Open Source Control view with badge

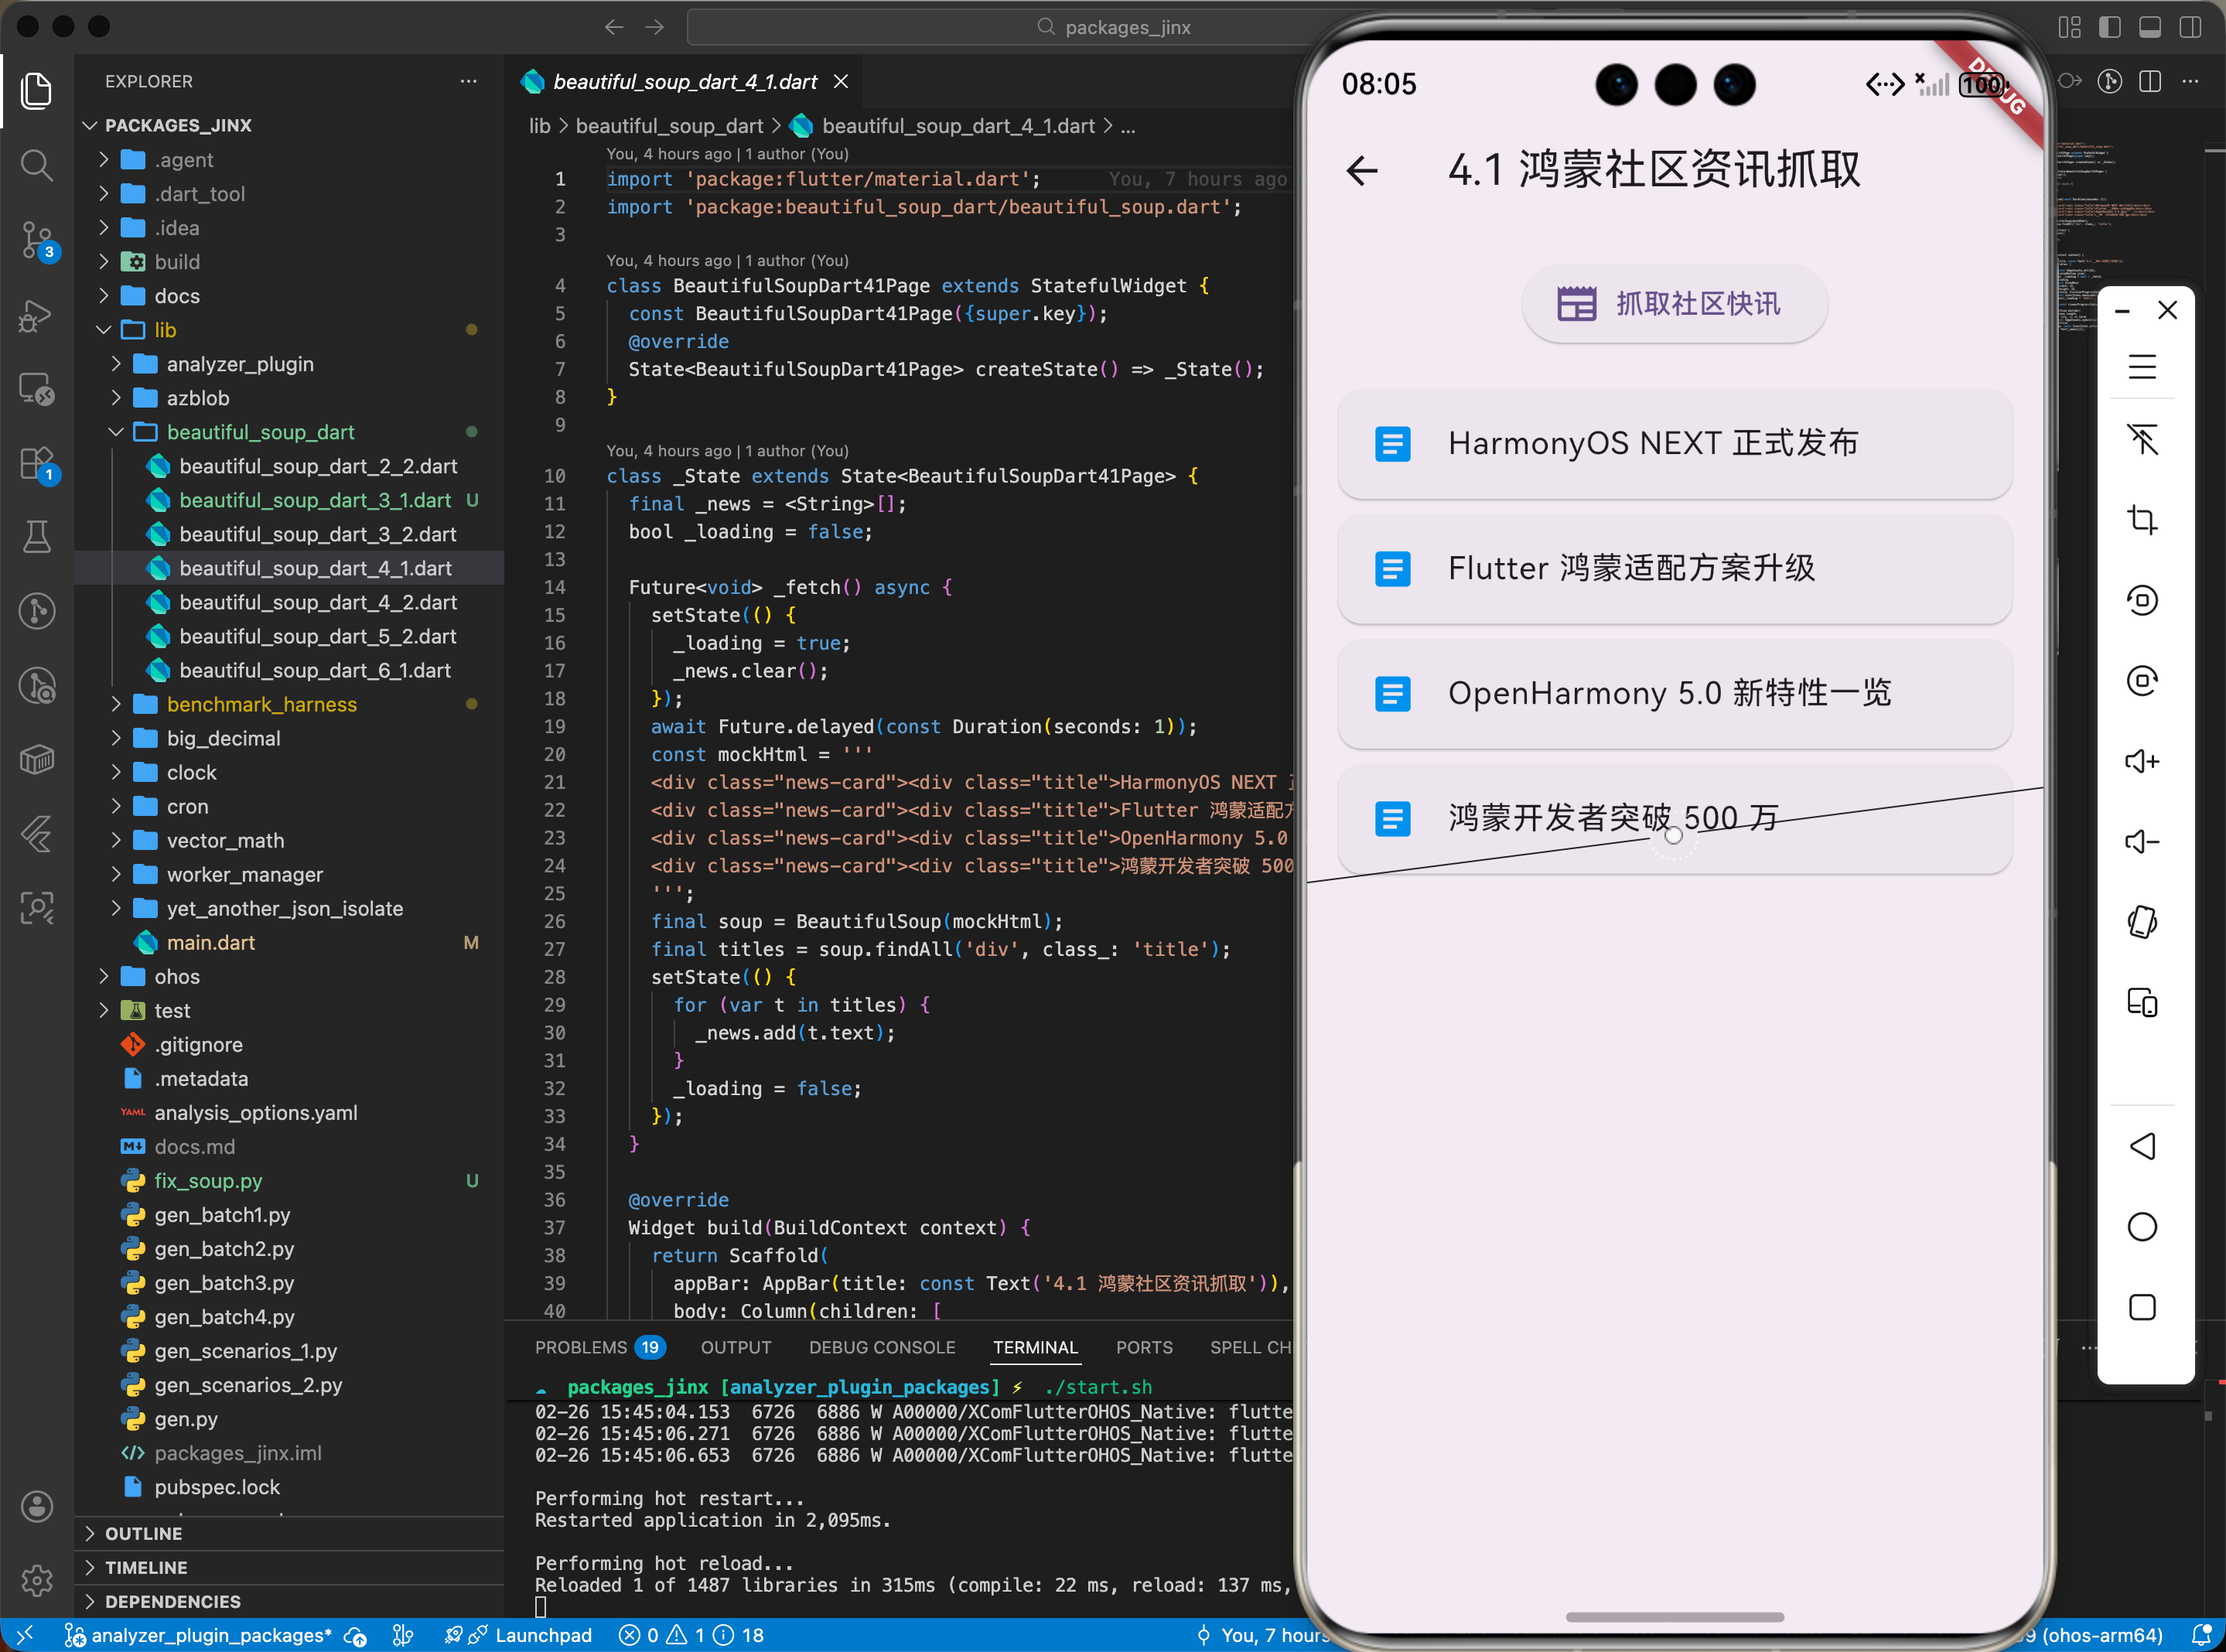pos(37,241)
